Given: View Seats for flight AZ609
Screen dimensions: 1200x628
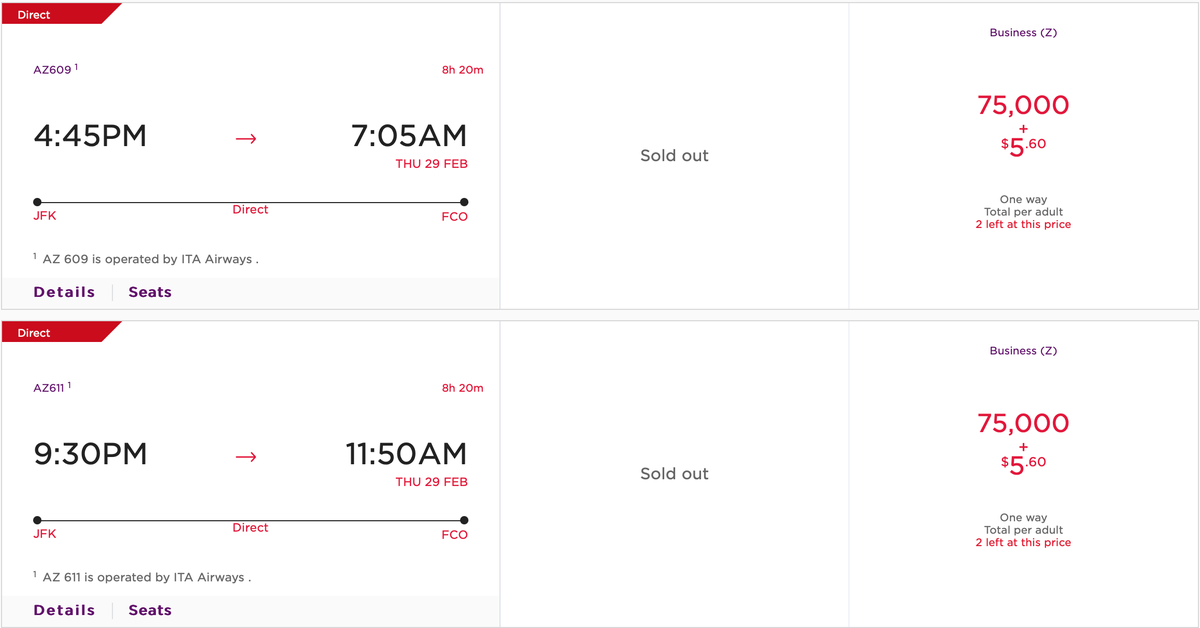Looking at the screenshot, I should 150,291.
